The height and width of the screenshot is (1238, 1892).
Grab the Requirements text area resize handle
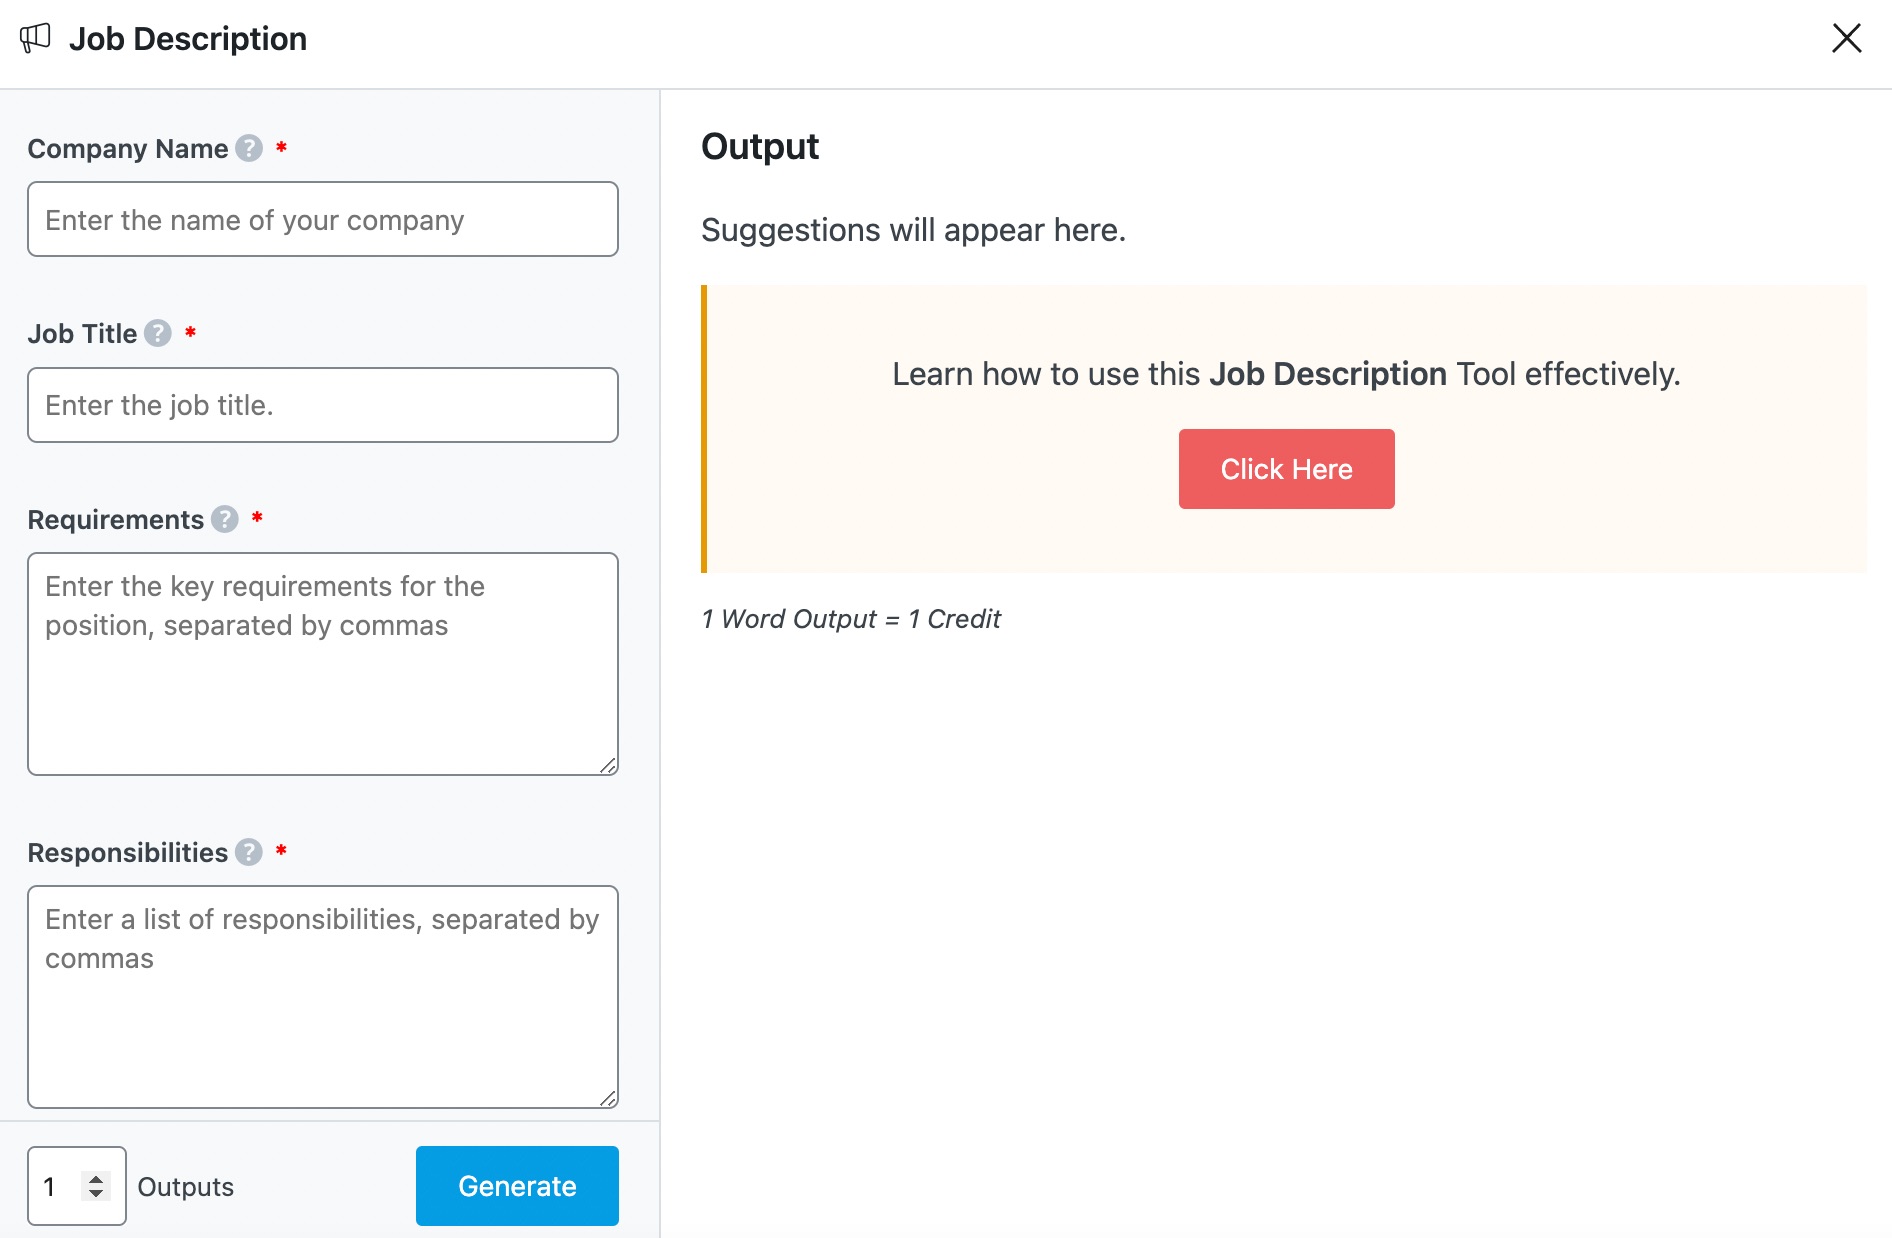608,765
